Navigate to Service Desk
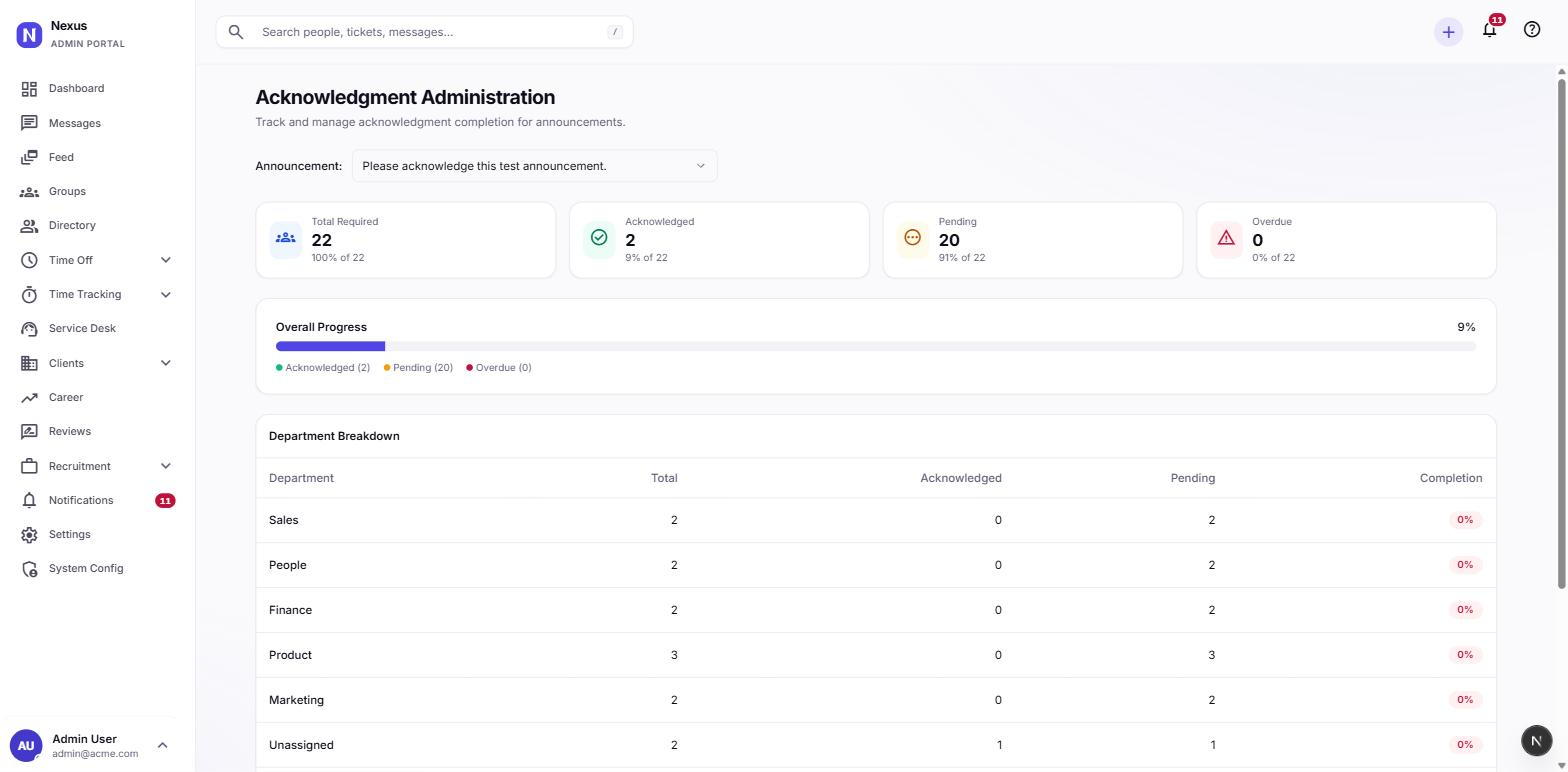 tap(97, 328)
